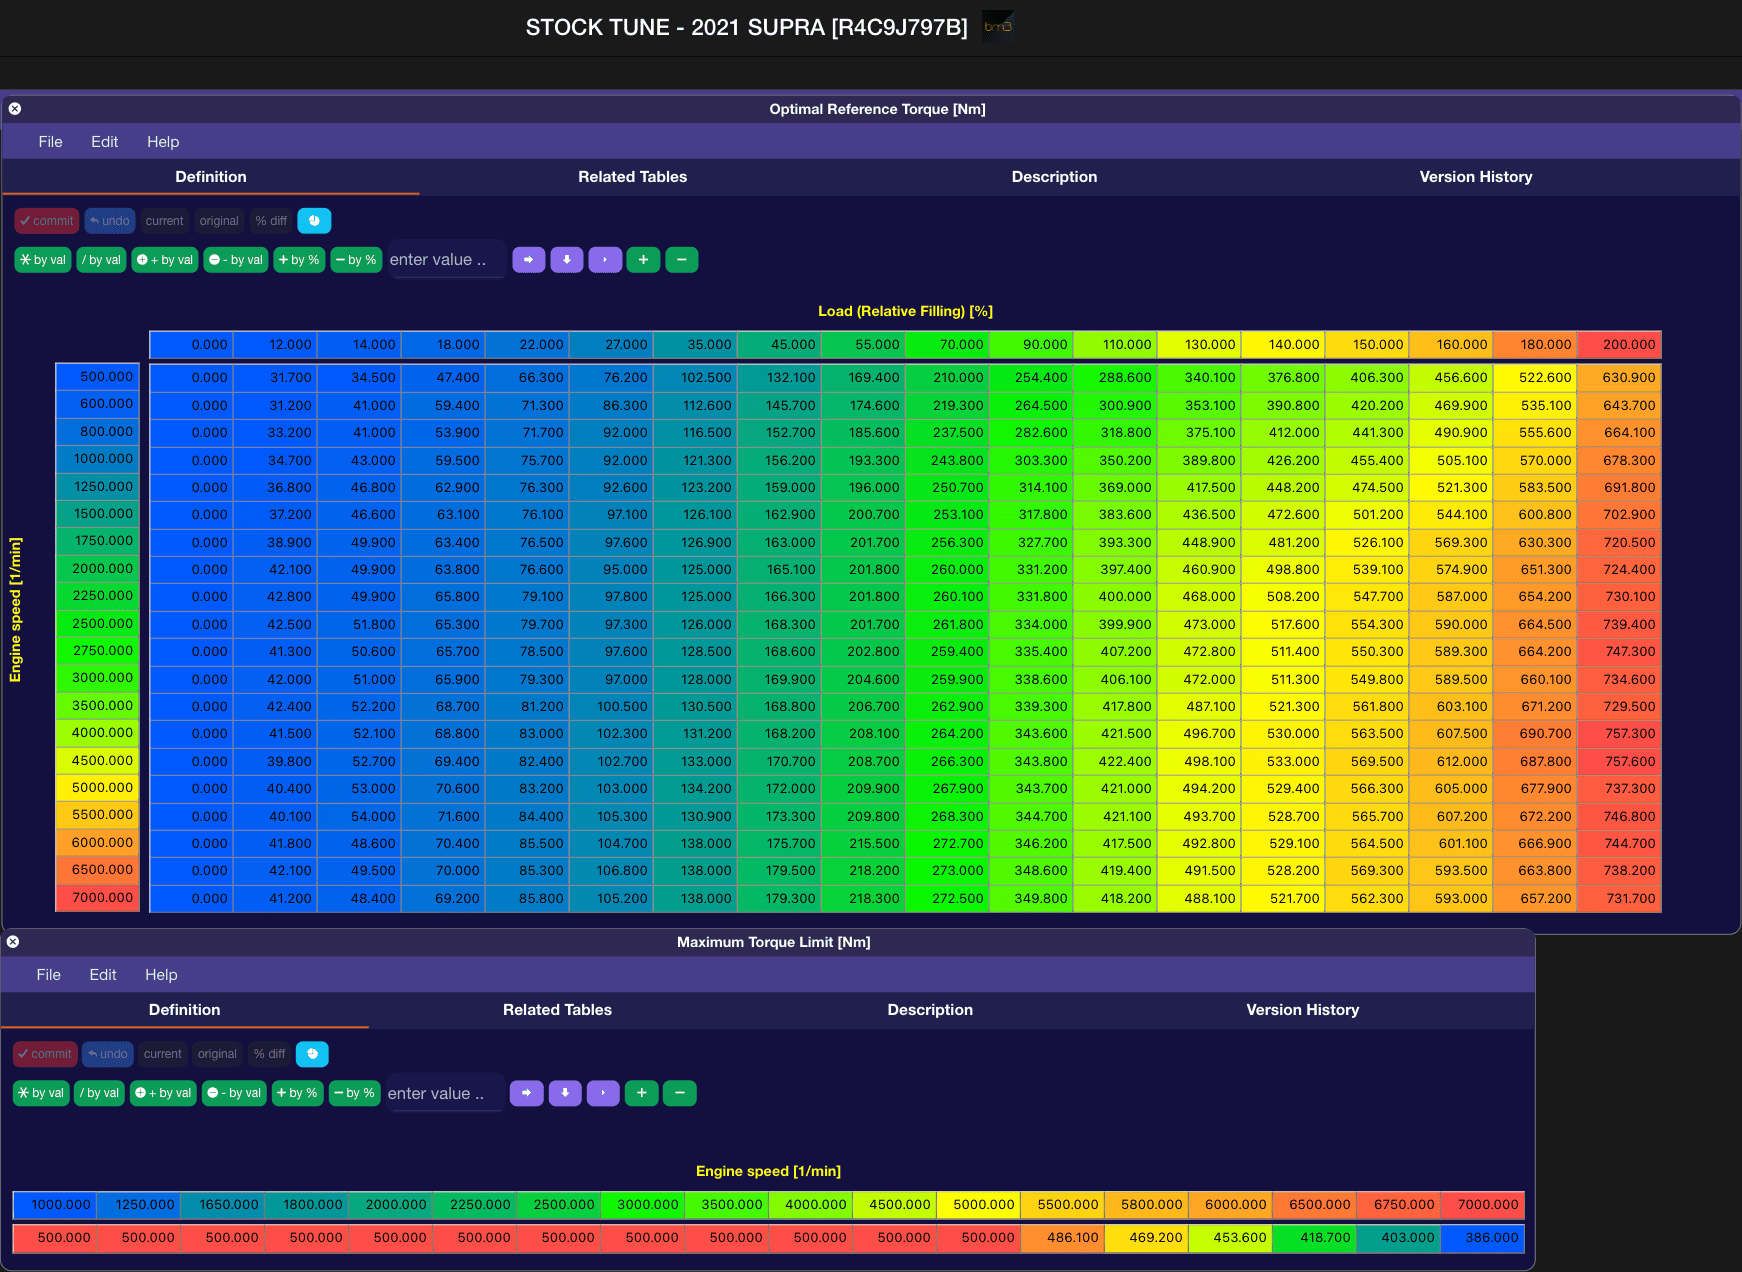
Task: Close the Optimal Reference Torque window
Action: click(x=15, y=109)
